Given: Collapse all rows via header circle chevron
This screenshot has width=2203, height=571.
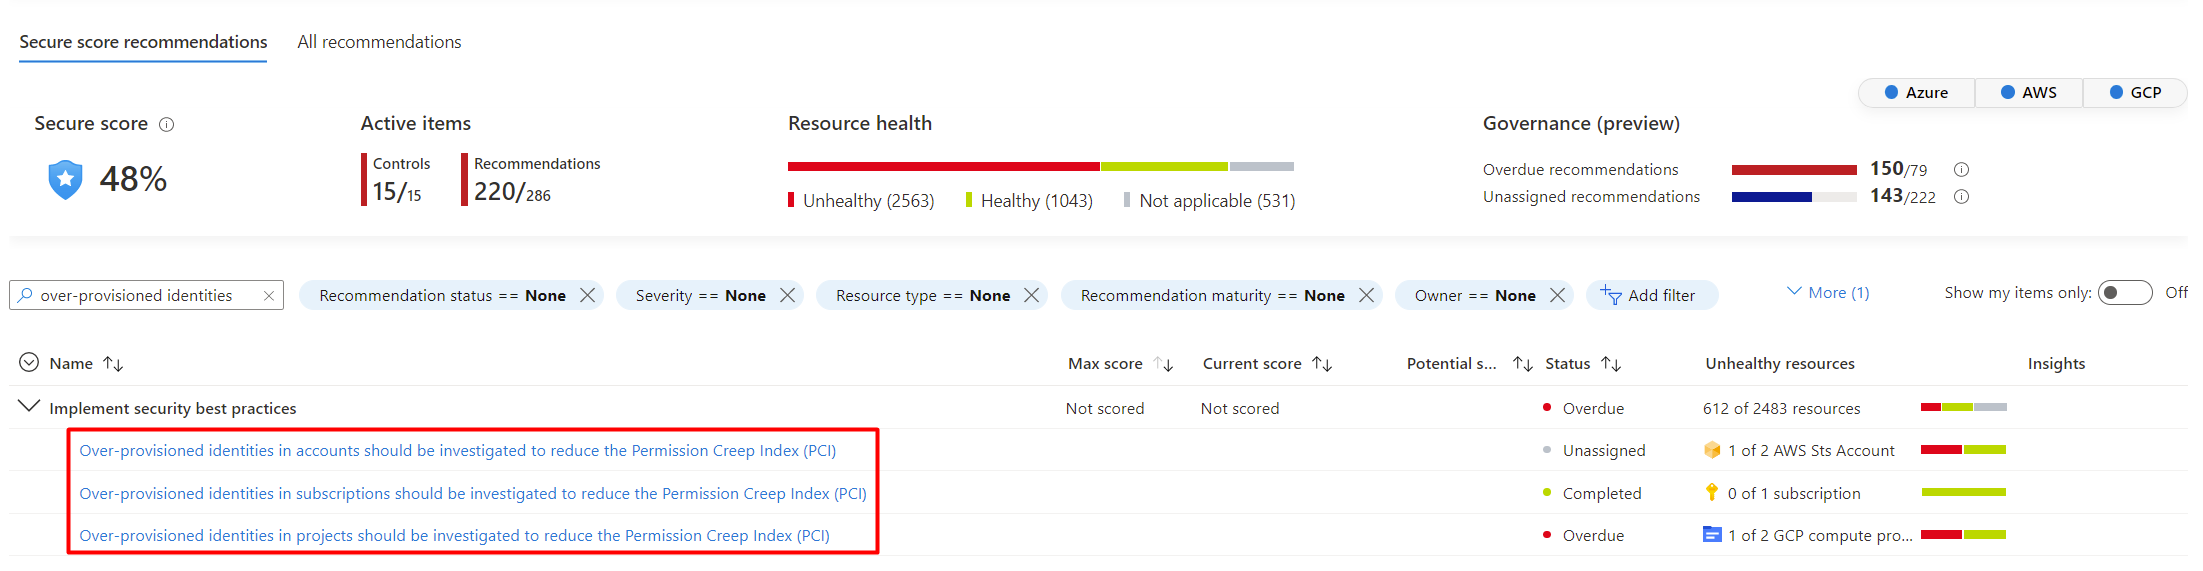Looking at the screenshot, I should click(x=29, y=362).
